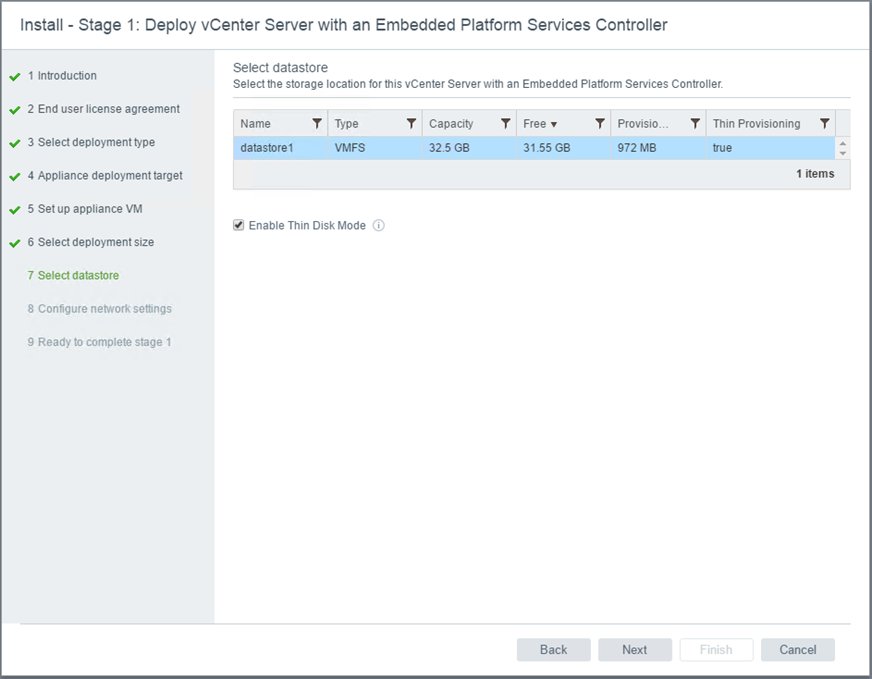Click the Name column filter icon

(317, 124)
